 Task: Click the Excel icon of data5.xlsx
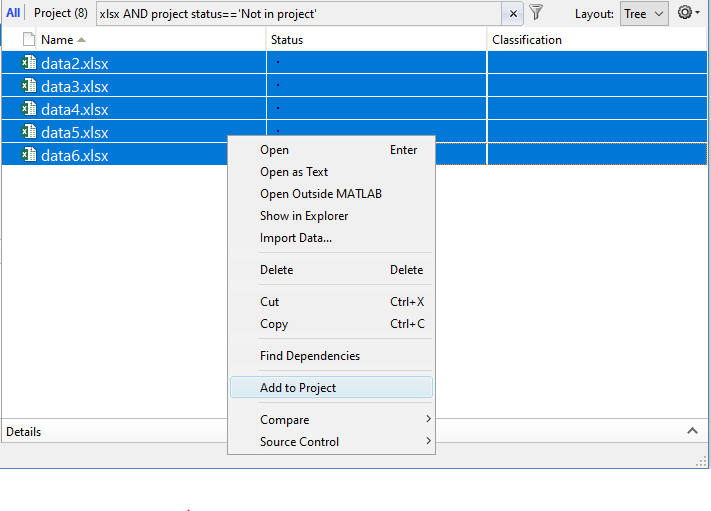[x=29, y=132]
